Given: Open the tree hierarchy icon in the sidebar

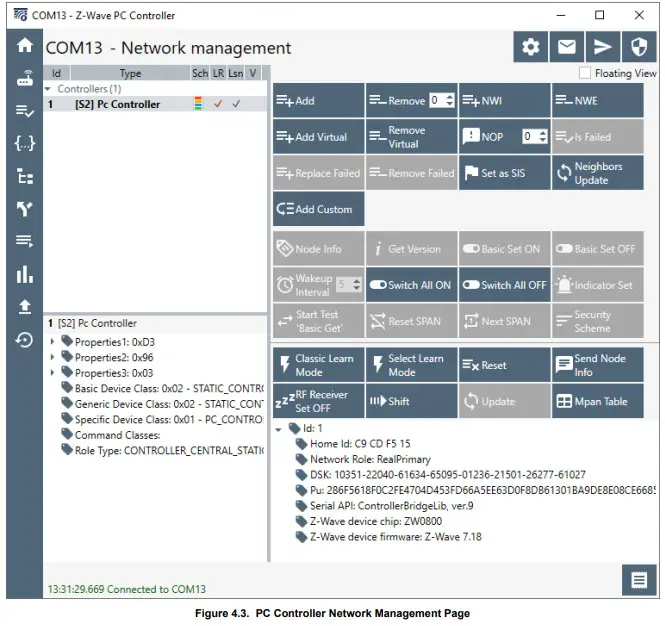Looking at the screenshot, I should click(25, 176).
